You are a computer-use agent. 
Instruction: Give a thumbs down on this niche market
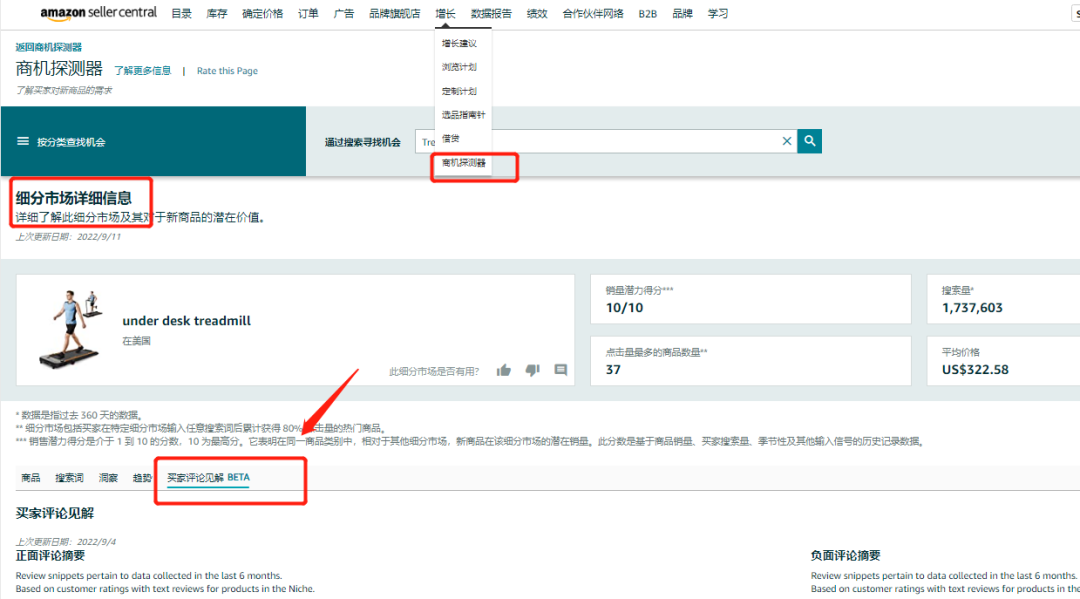[532, 369]
